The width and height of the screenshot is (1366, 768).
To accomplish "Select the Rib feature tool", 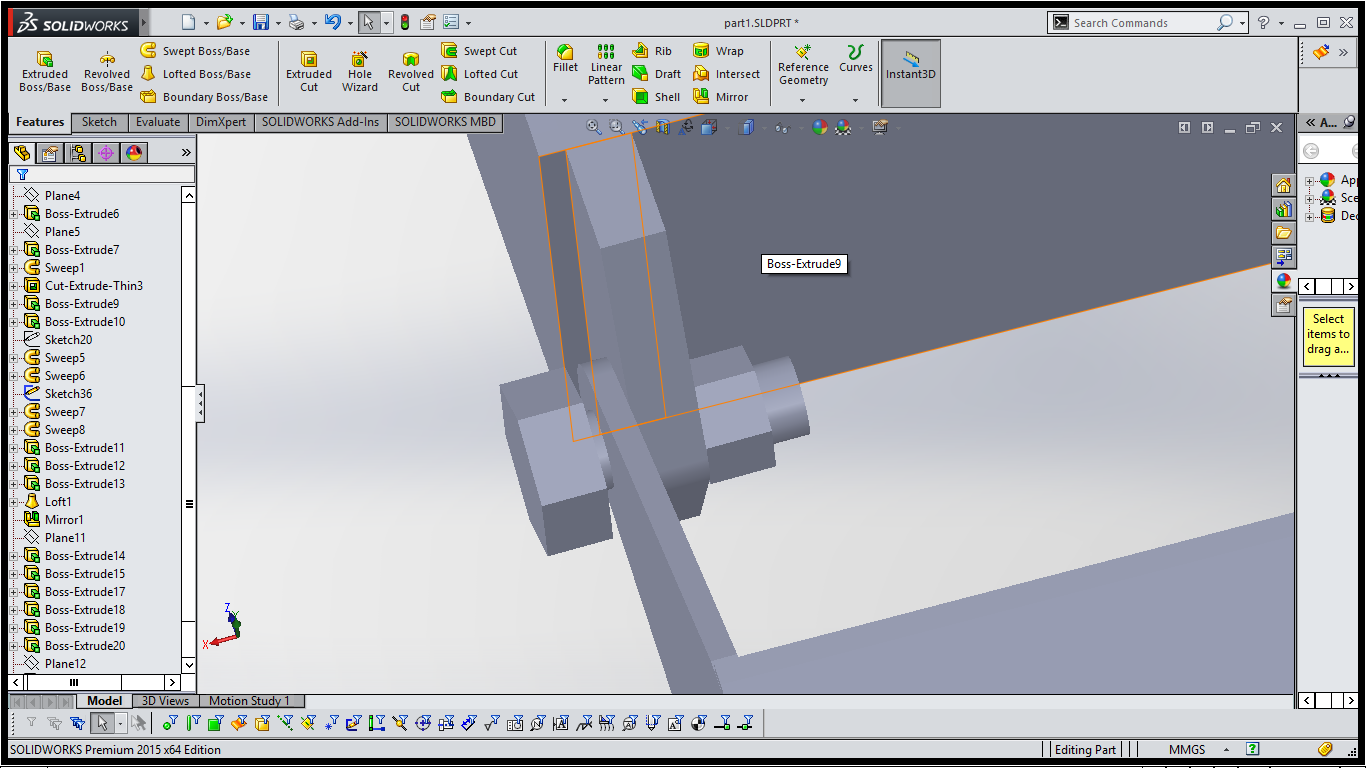I will click(x=652, y=51).
